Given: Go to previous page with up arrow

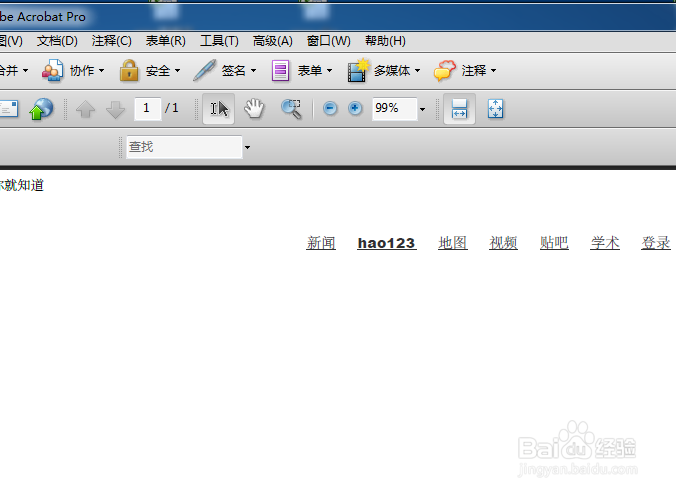Looking at the screenshot, I should 85,109.
